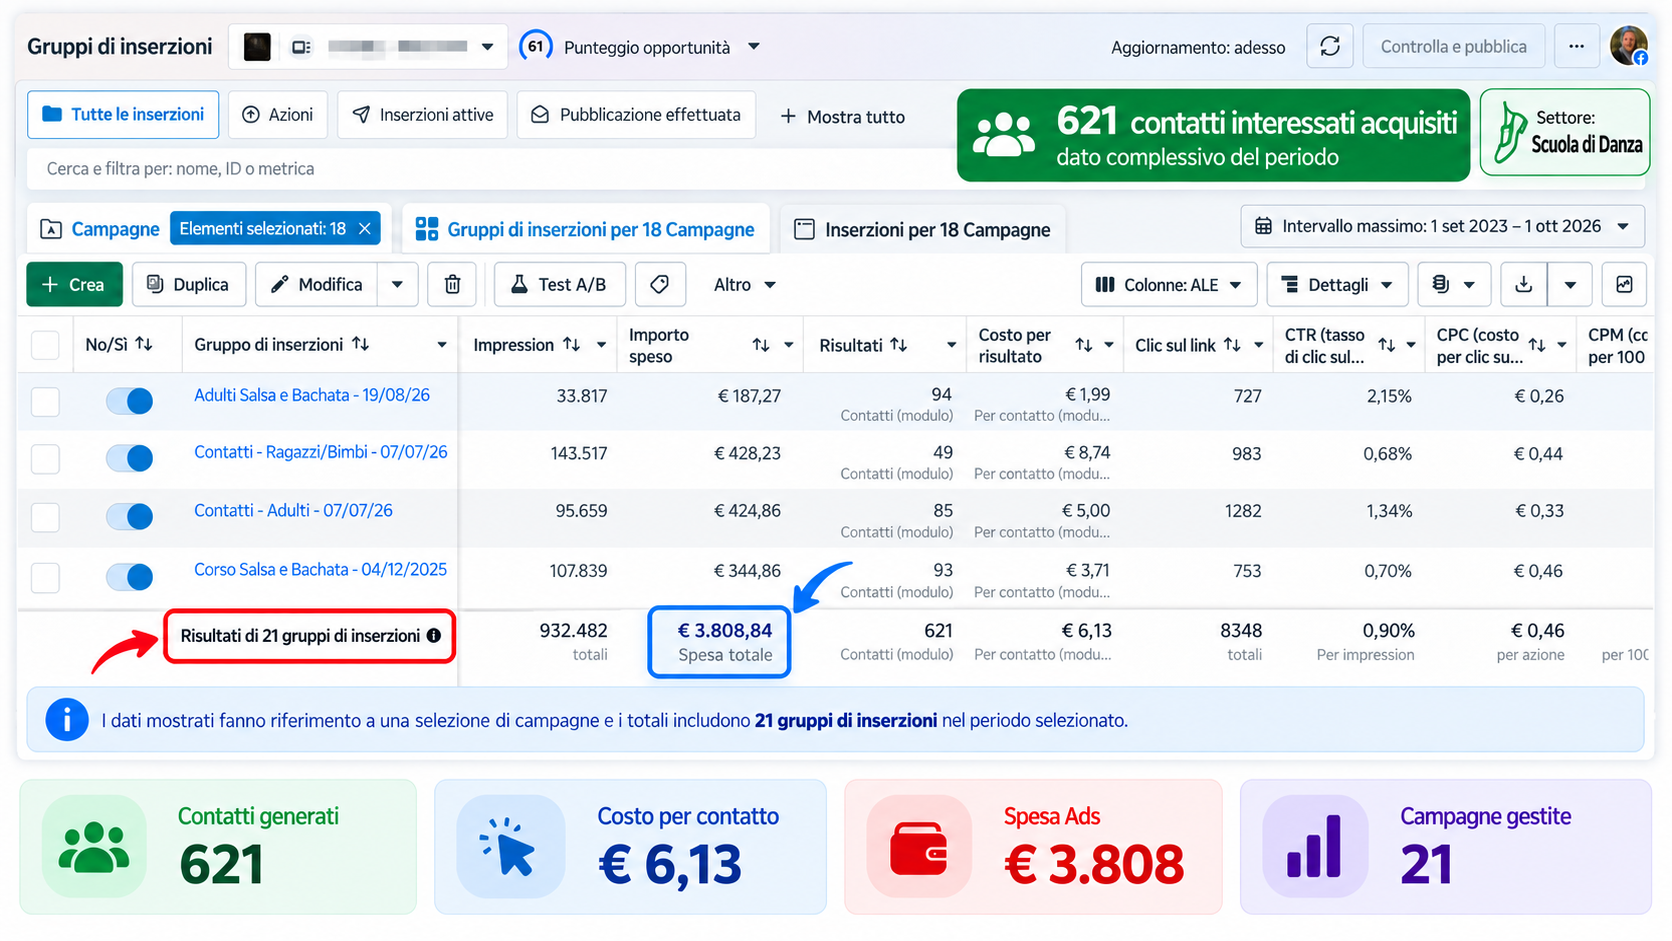Click the Test A/B button
Image resolution: width=1672 pixels, height=941 pixels.
point(559,285)
